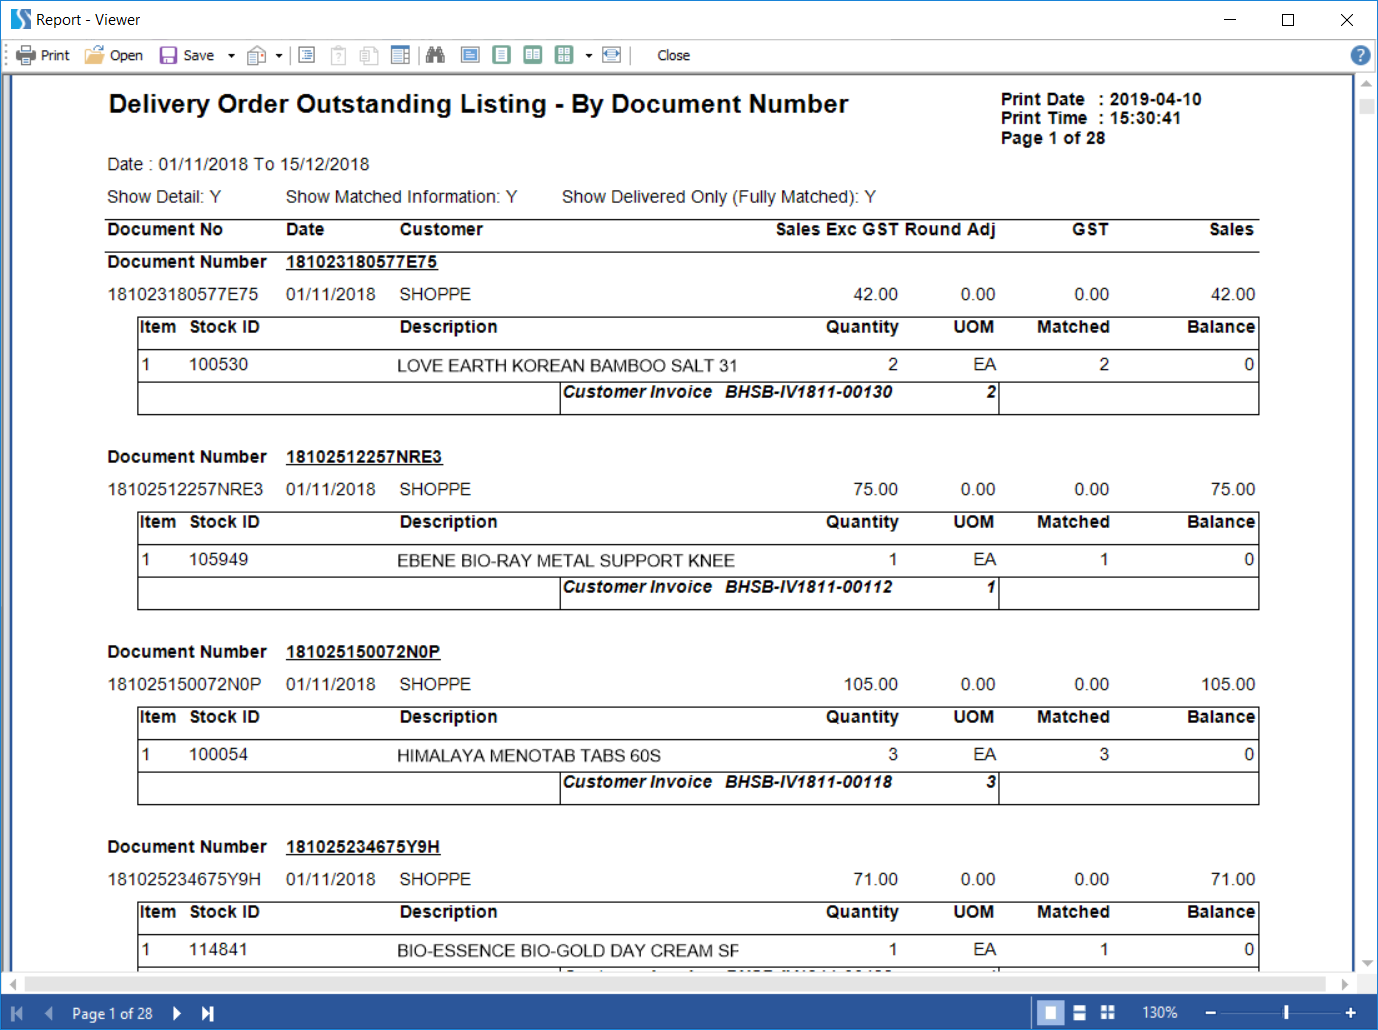Go to previous page arrow
1378x1030 pixels.
[48, 1013]
